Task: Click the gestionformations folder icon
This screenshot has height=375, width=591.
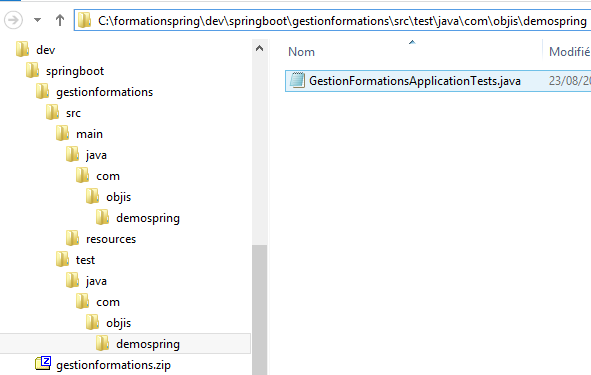Action: click(x=43, y=92)
